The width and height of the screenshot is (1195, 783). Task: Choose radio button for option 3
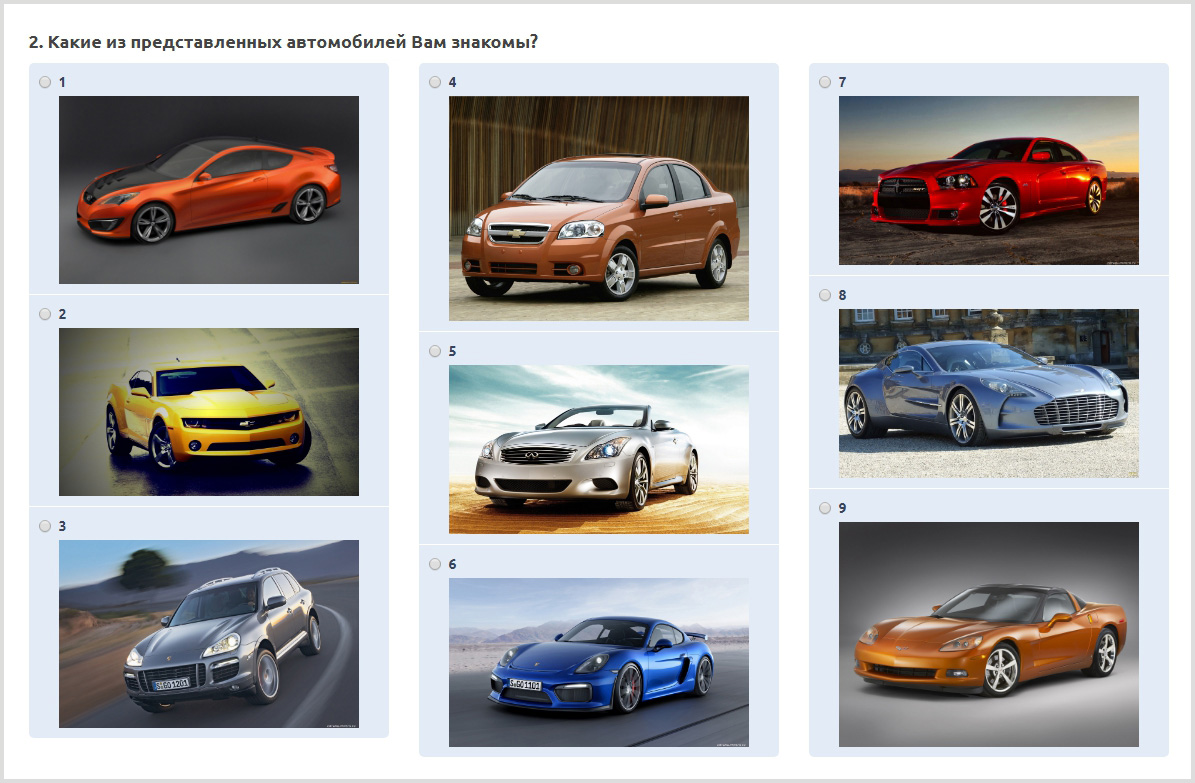pyautogui.click(x=45, y=526)
